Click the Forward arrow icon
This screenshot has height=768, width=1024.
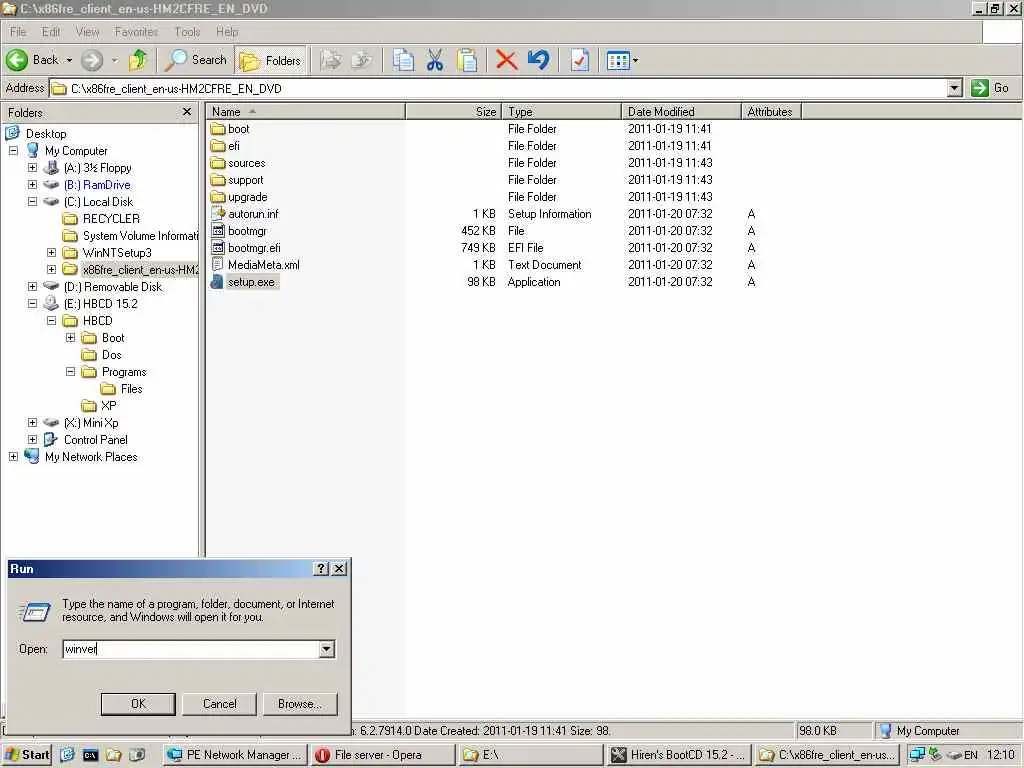coord(92,60)
